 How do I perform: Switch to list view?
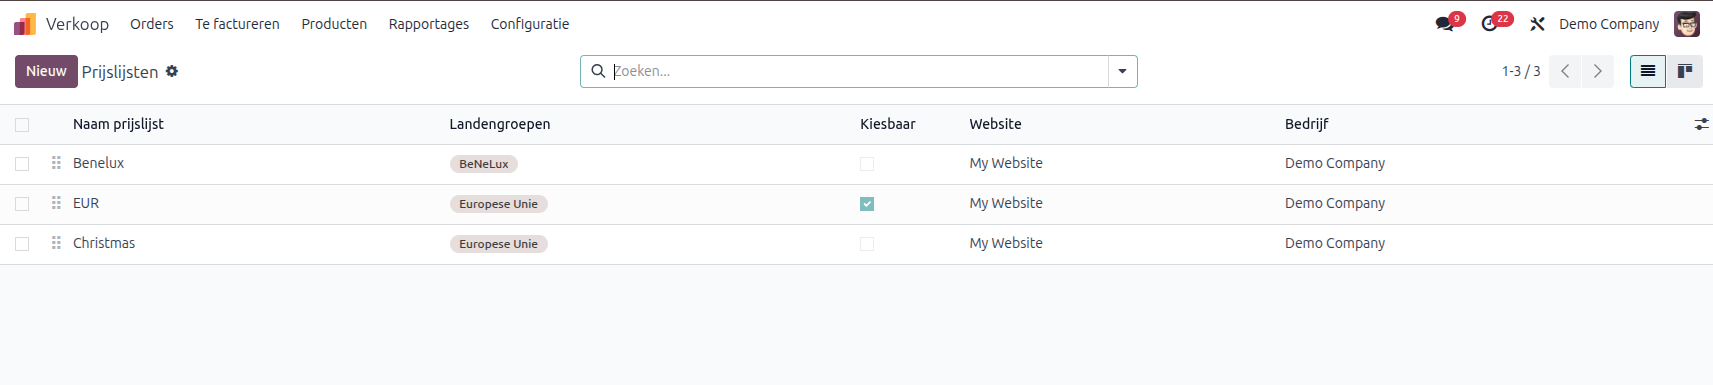tap(1648, 71)
